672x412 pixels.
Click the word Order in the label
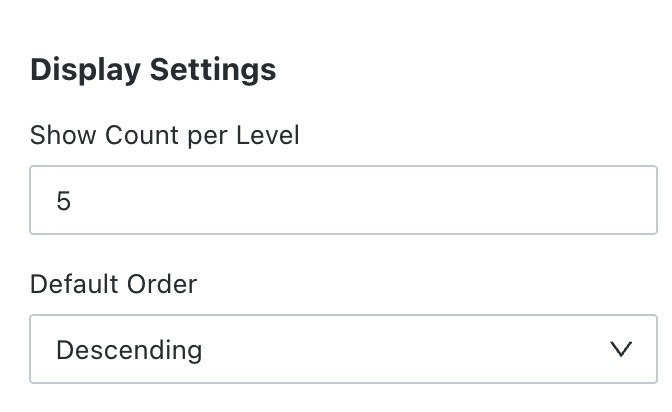click(162, 284)
